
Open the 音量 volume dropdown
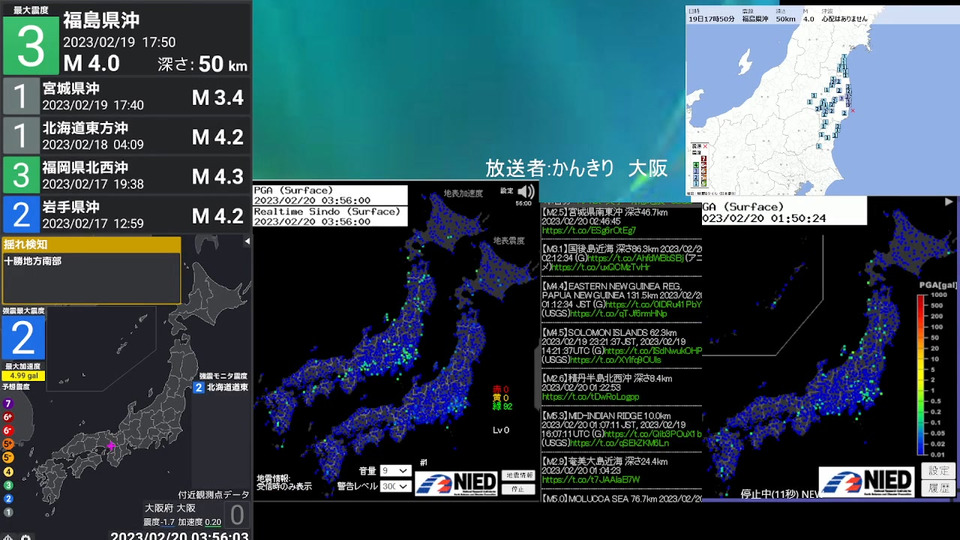pyautogui.click(x=396, y=470)
